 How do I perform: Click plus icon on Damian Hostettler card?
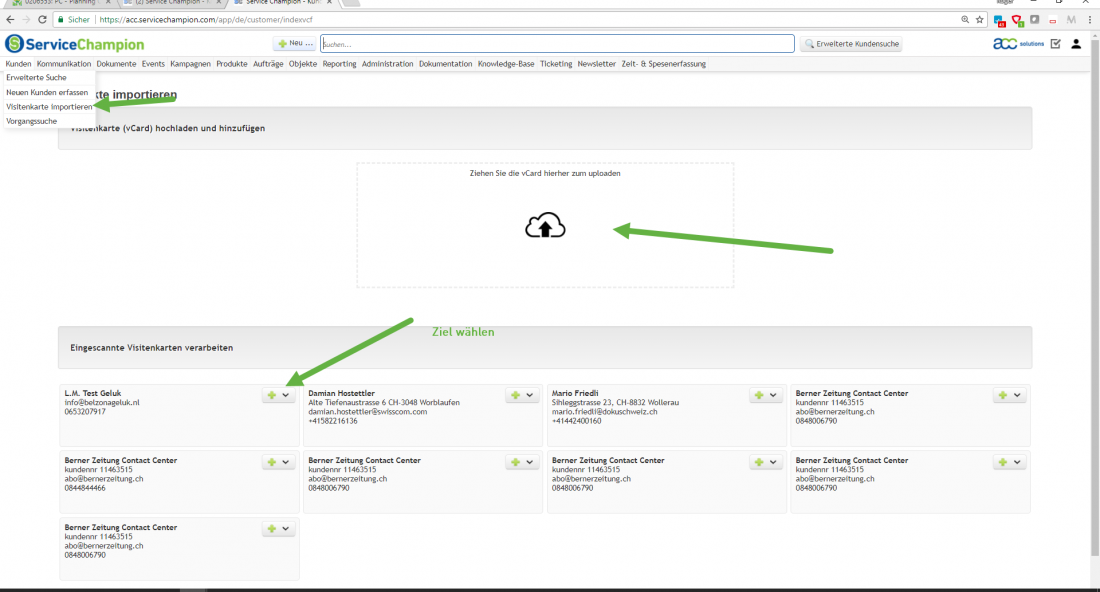point(516,396)
